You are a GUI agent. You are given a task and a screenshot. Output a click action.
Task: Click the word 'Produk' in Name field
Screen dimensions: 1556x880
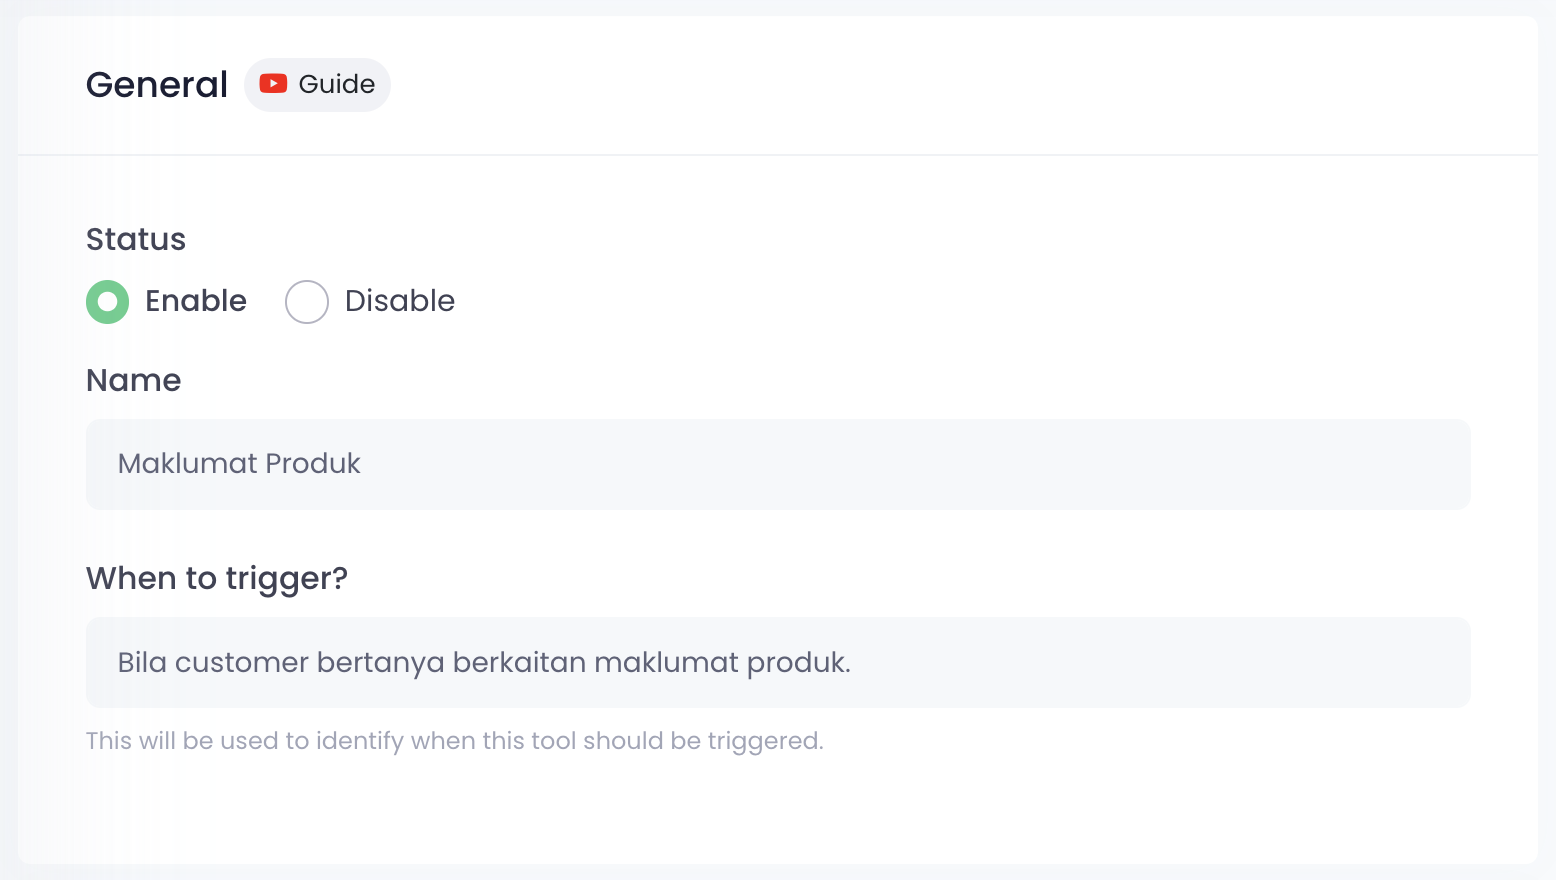313,464
